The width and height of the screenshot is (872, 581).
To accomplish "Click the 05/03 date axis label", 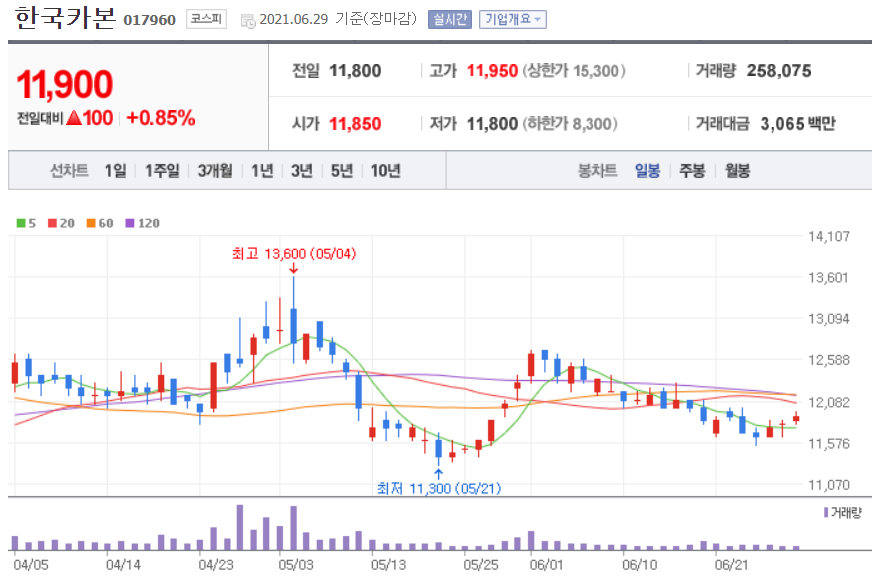I will pos(296,565).
